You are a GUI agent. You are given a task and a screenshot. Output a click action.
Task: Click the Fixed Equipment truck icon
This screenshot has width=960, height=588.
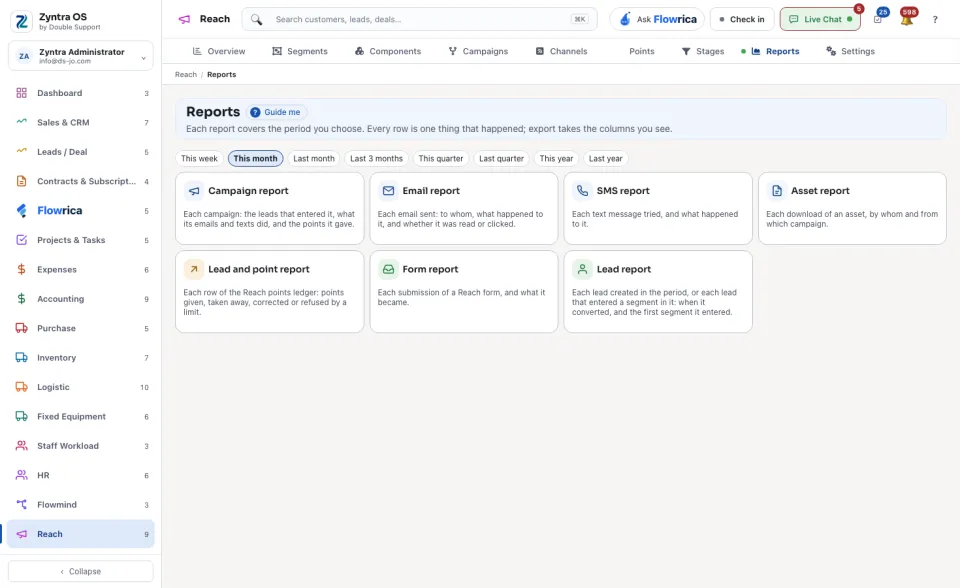pyautogui.click(x=21, y=416)
